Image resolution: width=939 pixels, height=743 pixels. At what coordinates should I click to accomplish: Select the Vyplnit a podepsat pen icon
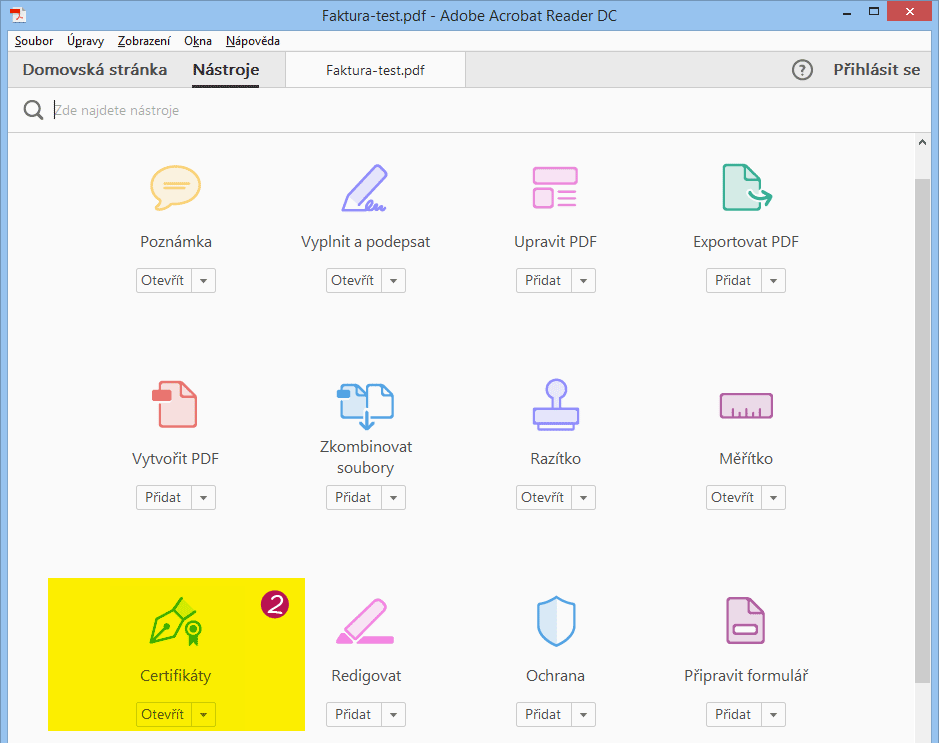(x=365, y=187)
